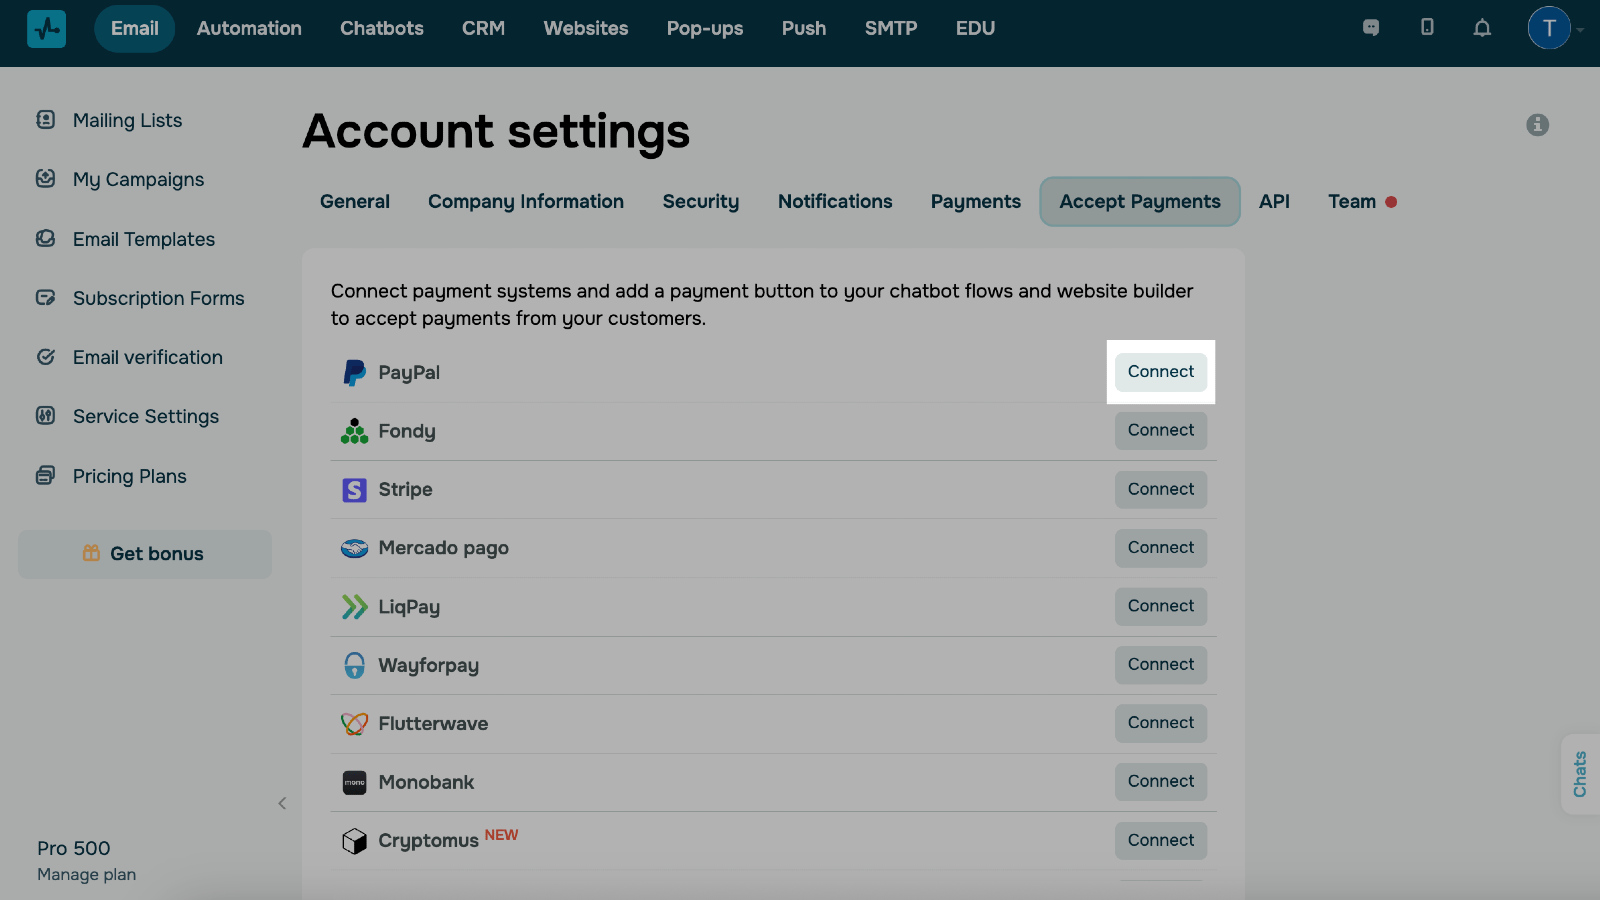
Task: Expand the Chats side panel
Action: 1580,774
